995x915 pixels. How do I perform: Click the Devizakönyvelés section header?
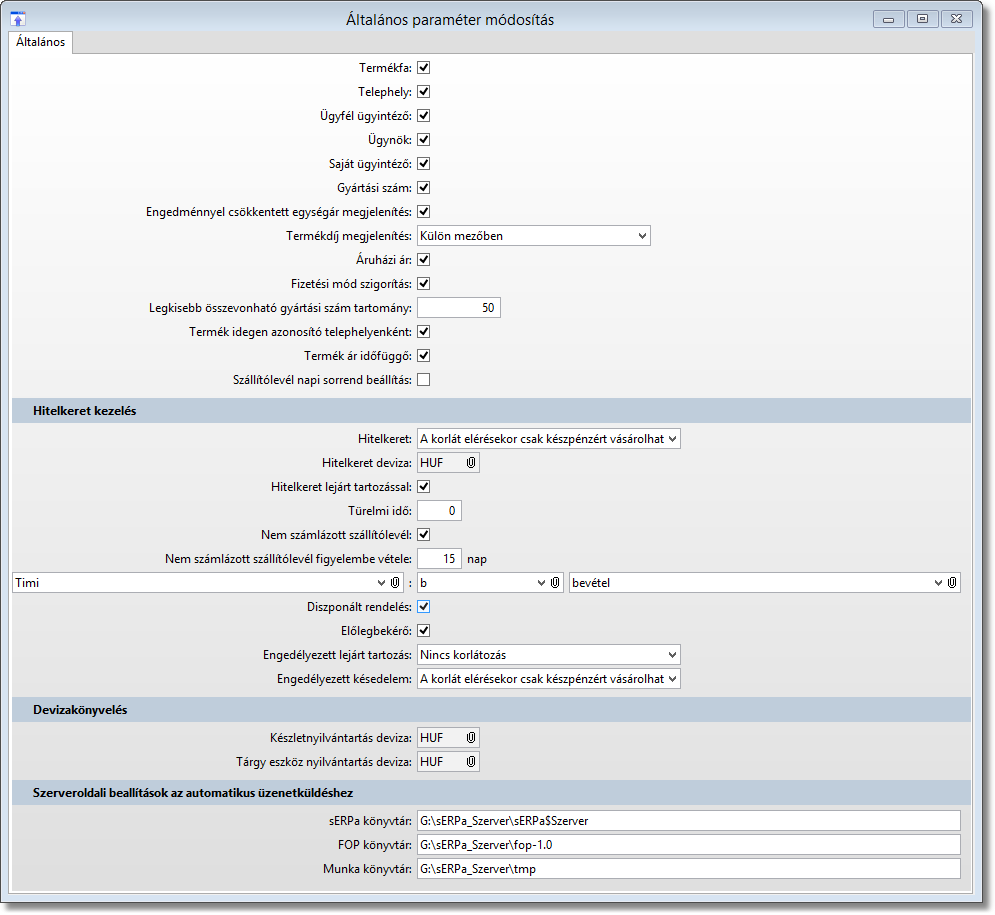(x=491, y=709)
